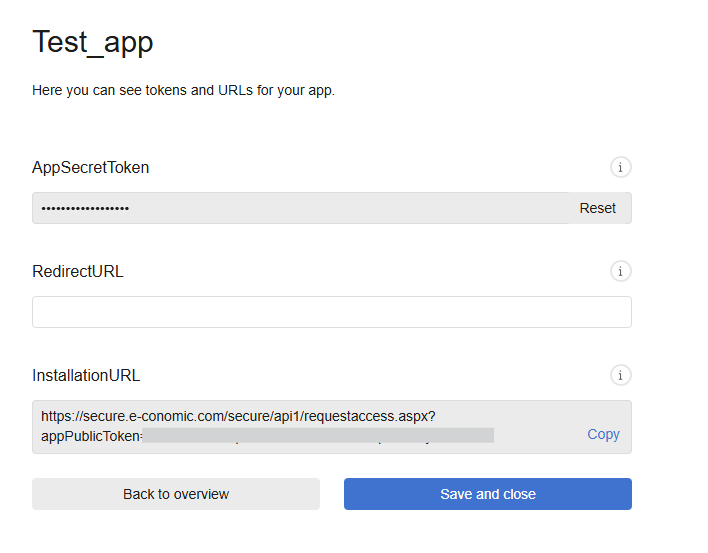Screen dimensions: 708x553
Task: Click the InstallationURL info icon
Action: pyautogui.click(x=620, y=375)
